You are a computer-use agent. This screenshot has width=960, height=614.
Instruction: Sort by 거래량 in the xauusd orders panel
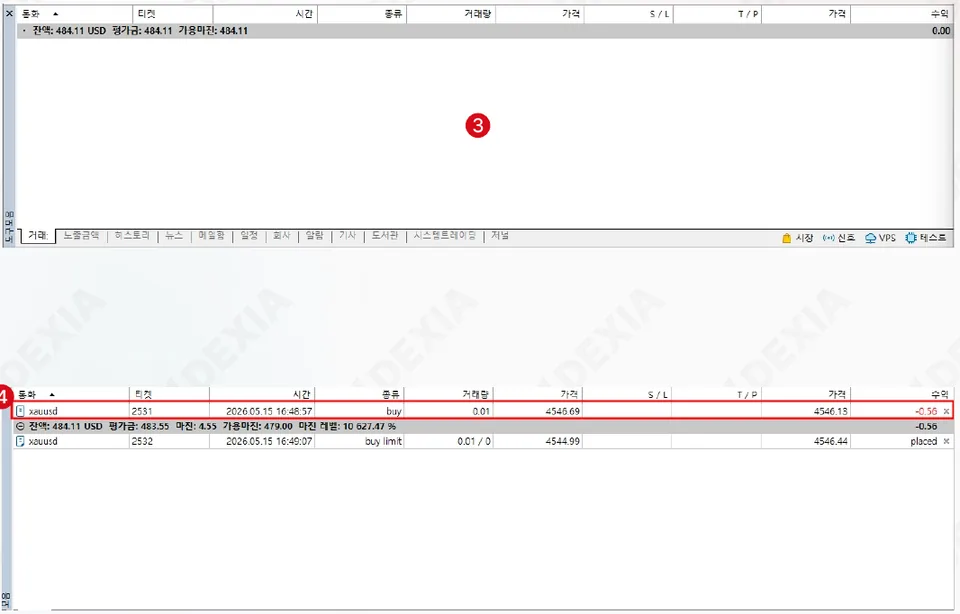448,395
